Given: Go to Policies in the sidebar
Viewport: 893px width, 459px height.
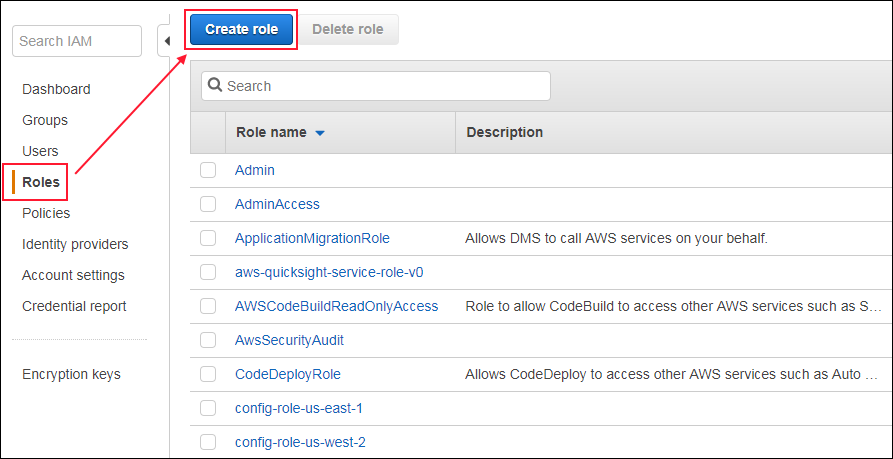Looking at the screenshot, I should 46,213.
